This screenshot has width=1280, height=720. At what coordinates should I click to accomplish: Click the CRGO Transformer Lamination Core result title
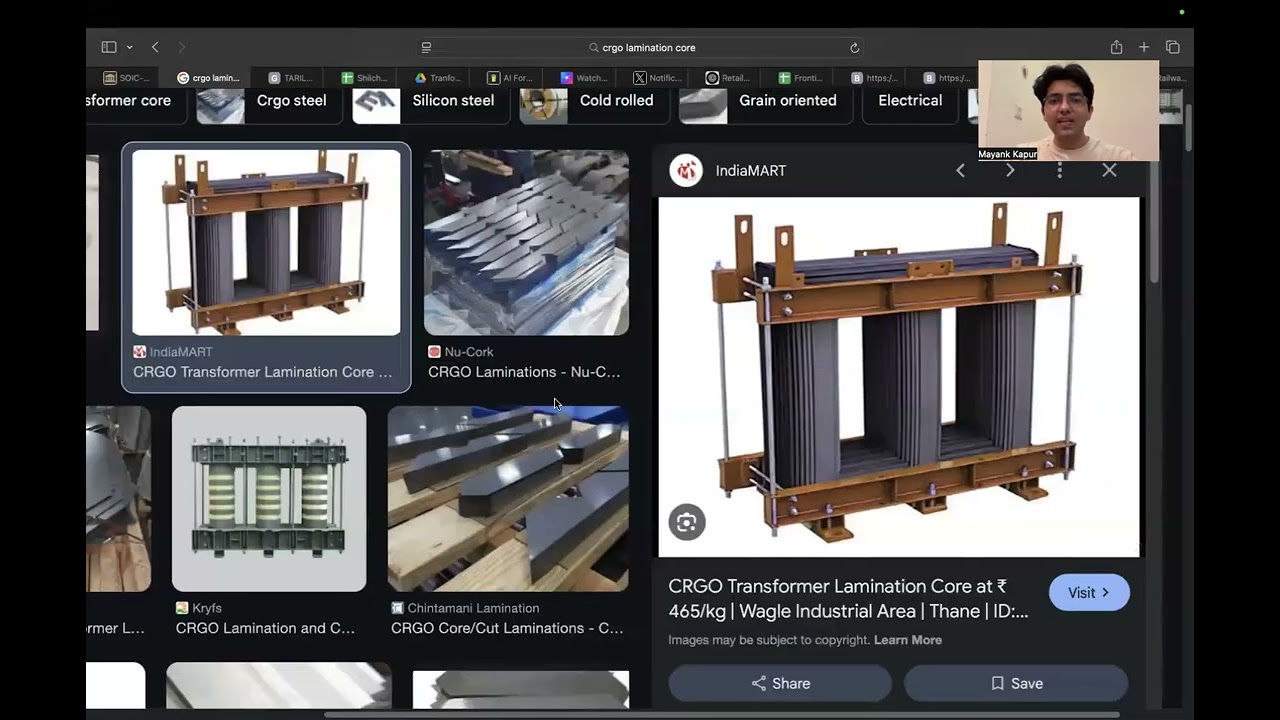pyautogui.click(x=263, y=372)
